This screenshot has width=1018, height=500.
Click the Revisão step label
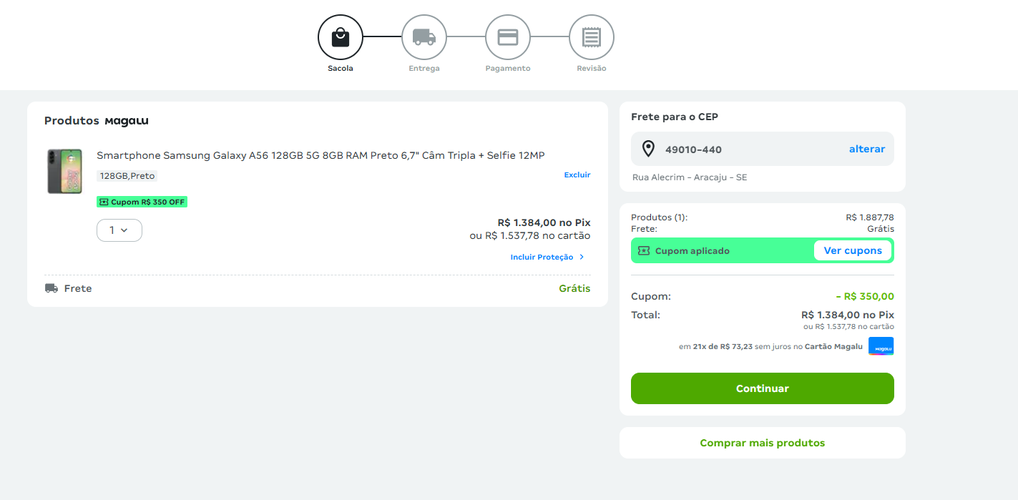tap(591, 68)
